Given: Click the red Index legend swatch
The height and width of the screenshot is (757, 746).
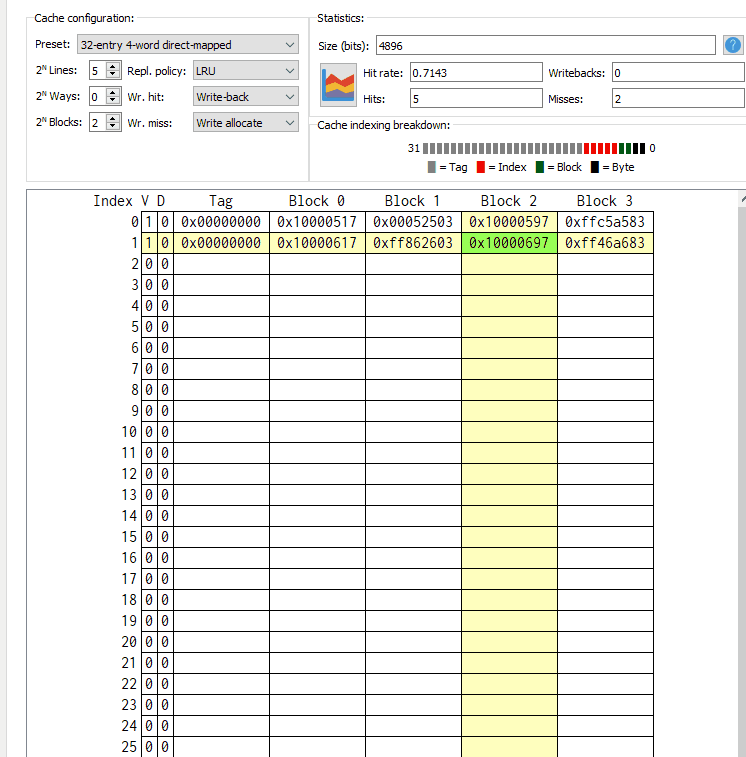Looking at the screenshot, I should click(480, 167).
